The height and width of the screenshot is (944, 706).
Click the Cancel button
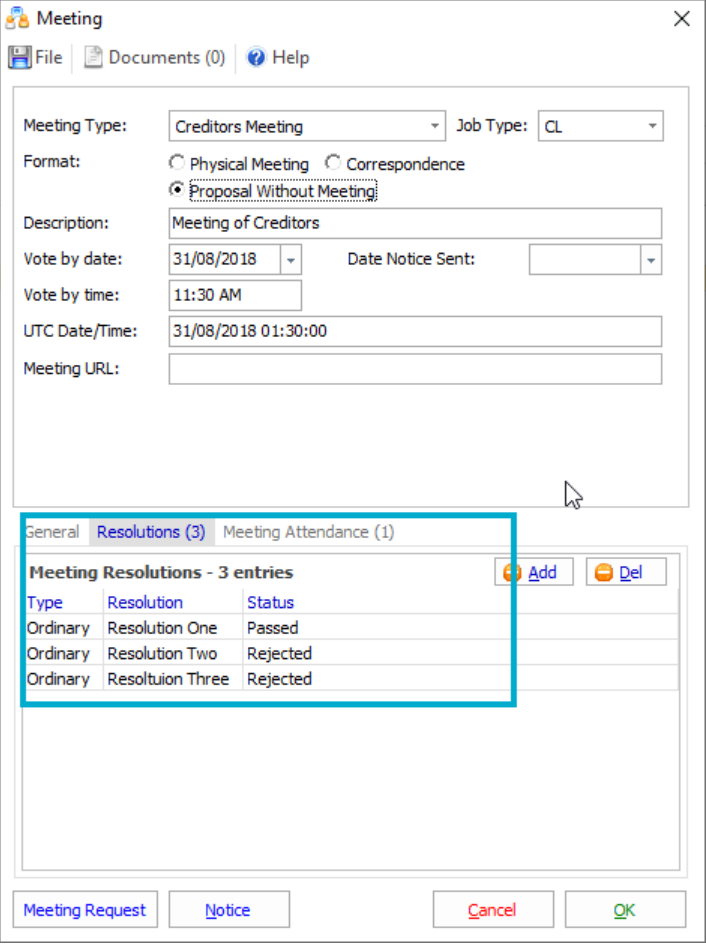click(x=492, y=910)
